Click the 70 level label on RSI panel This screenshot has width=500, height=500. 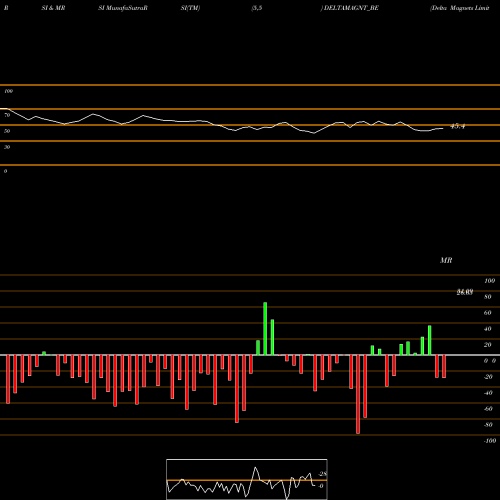tap(7, 115)
